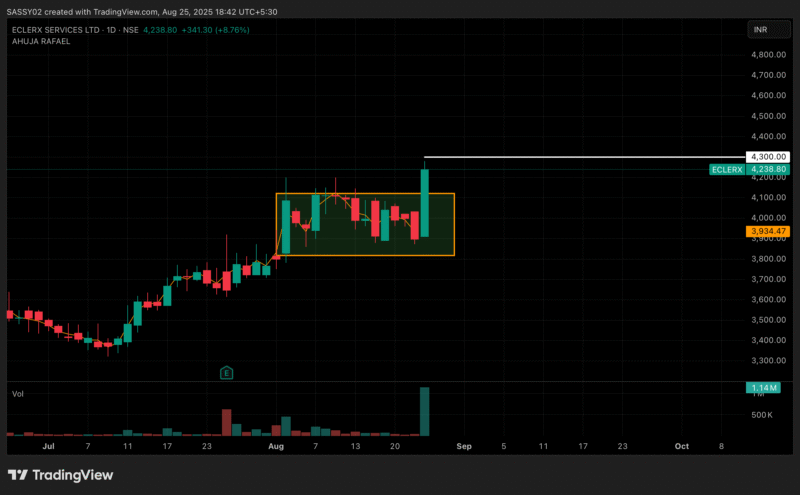Screen dimensions: 800x495
Task: Click the Aug label on time axis
Action: (276, 445)
